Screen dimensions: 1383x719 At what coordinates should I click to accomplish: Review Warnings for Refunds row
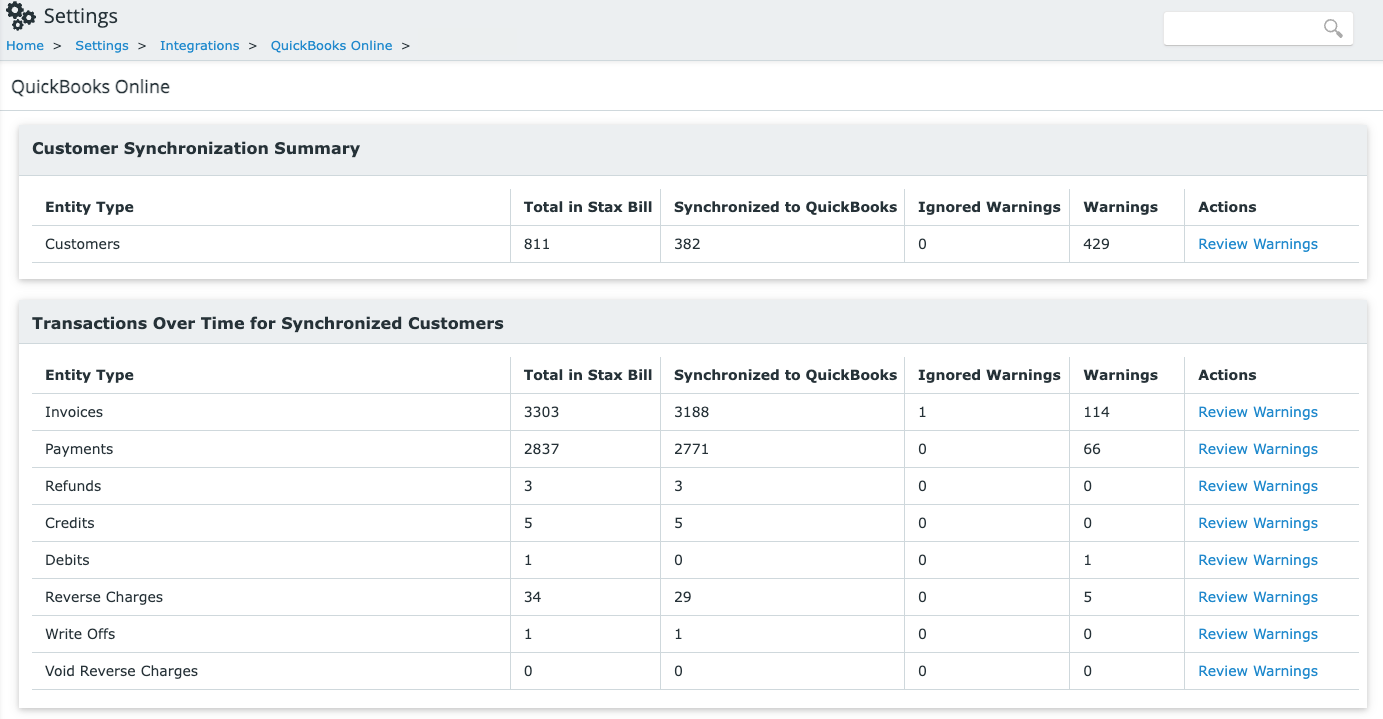pyautogui.click(x=1258, y=486)
